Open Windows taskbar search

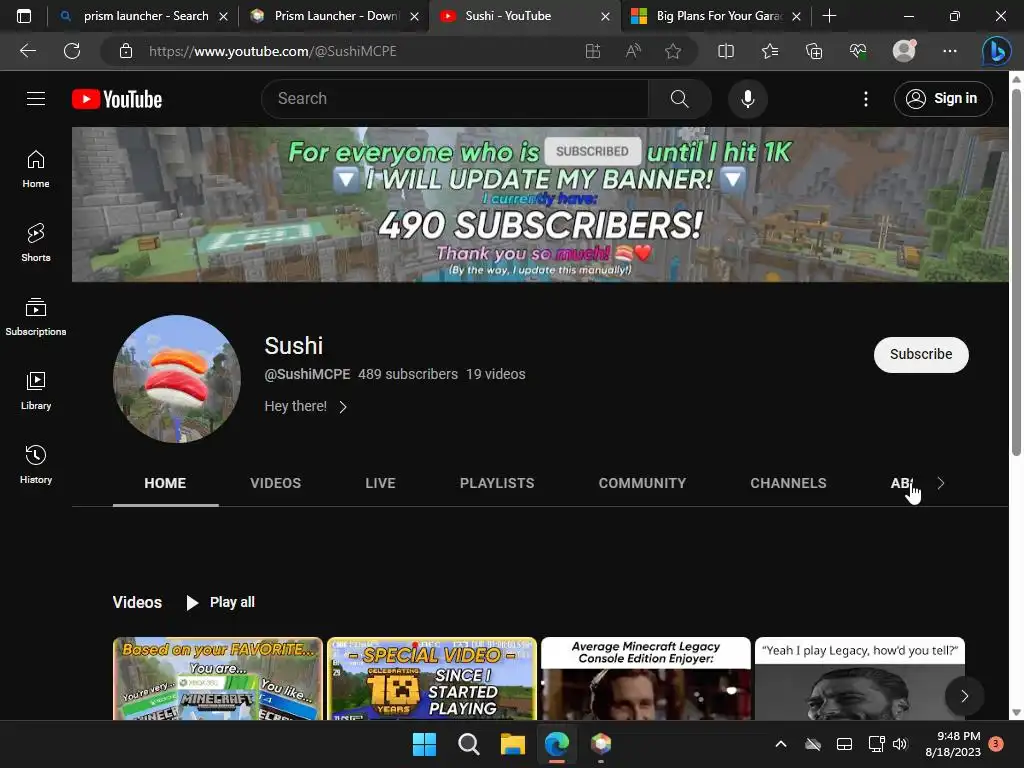click(x=469, y=744)
